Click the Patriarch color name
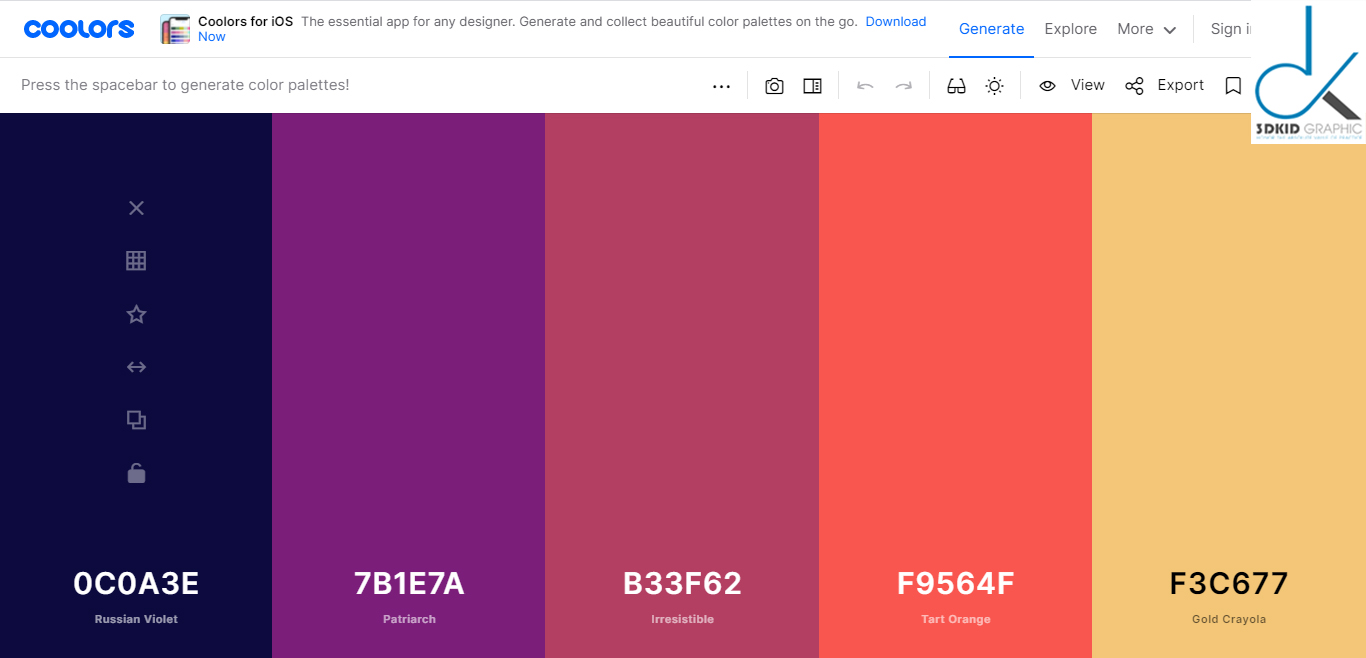 [409, 619]
